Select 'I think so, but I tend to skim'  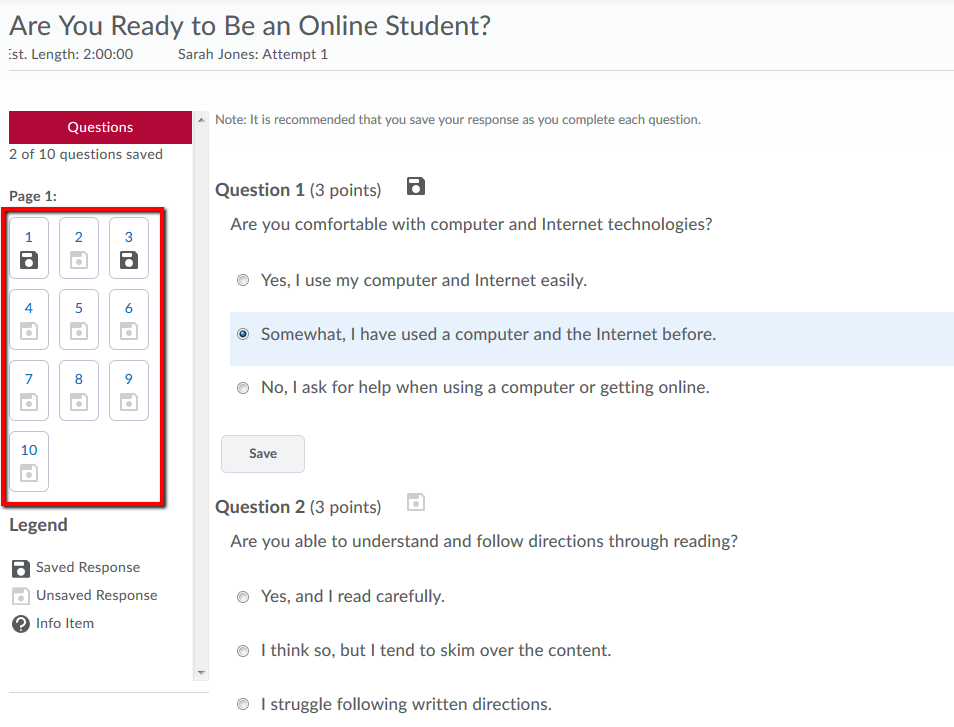point(243,651)
